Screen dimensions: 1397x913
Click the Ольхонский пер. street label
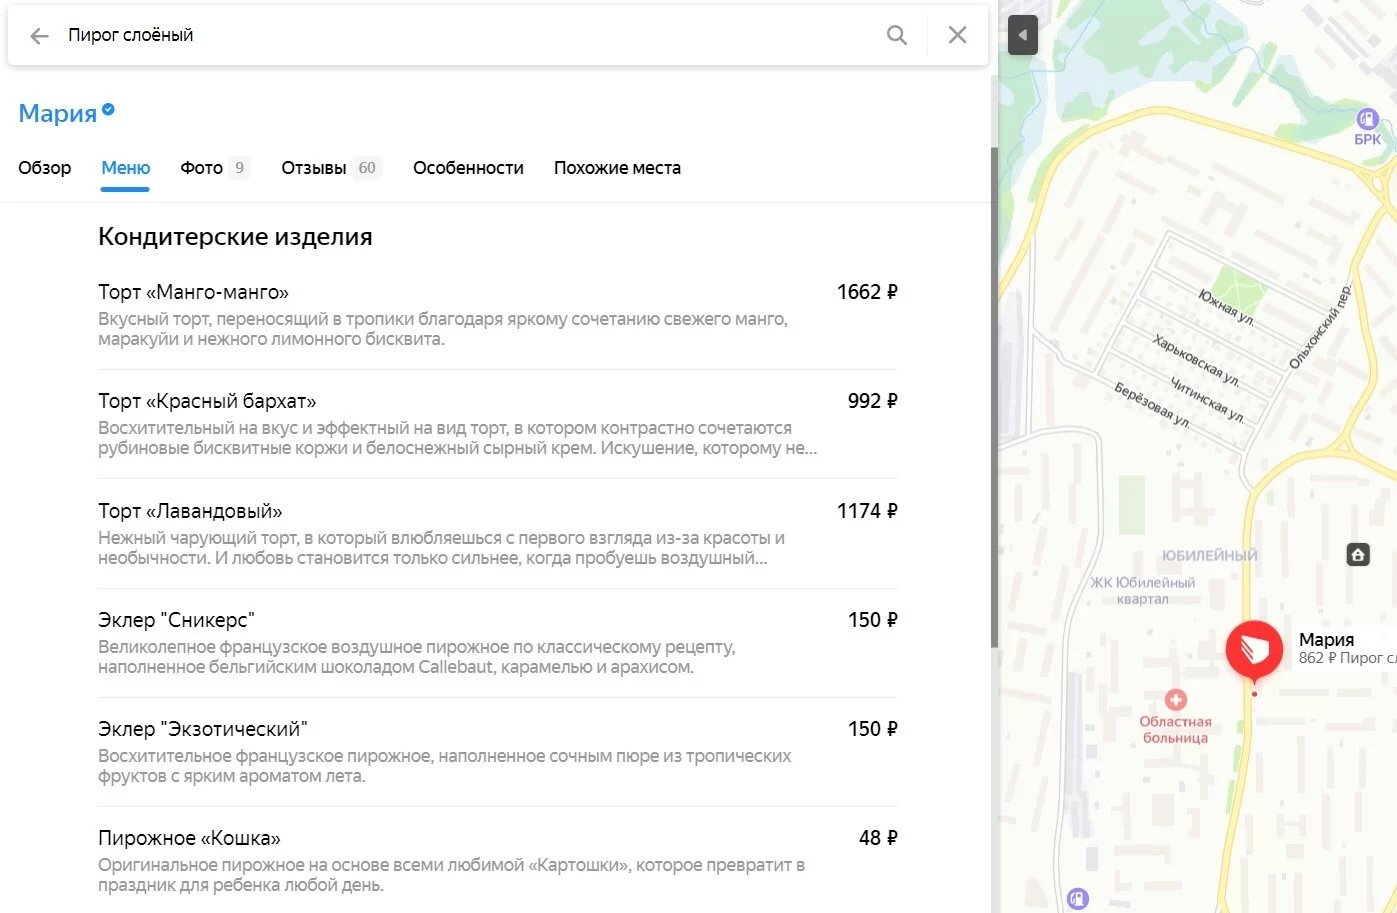click(1320, 326)
